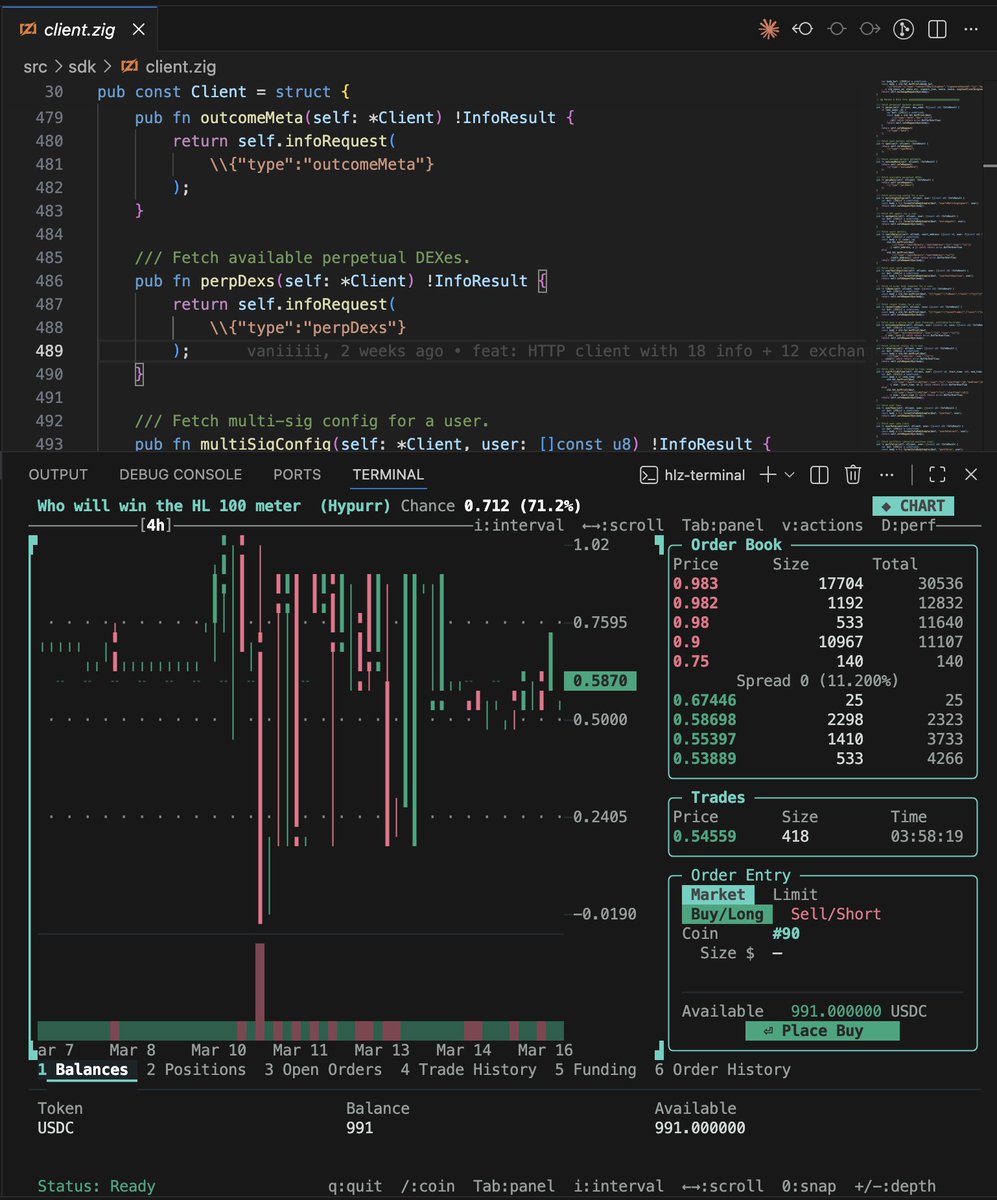Open terminal panel more actions ellipsis
The width and height of the screenshot is (997, 1200).
coord(886,475)
